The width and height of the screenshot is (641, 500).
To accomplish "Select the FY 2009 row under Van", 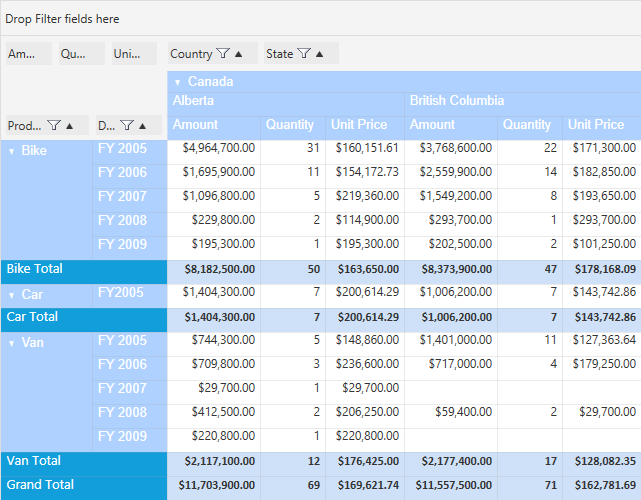I will tap(130, 440).
